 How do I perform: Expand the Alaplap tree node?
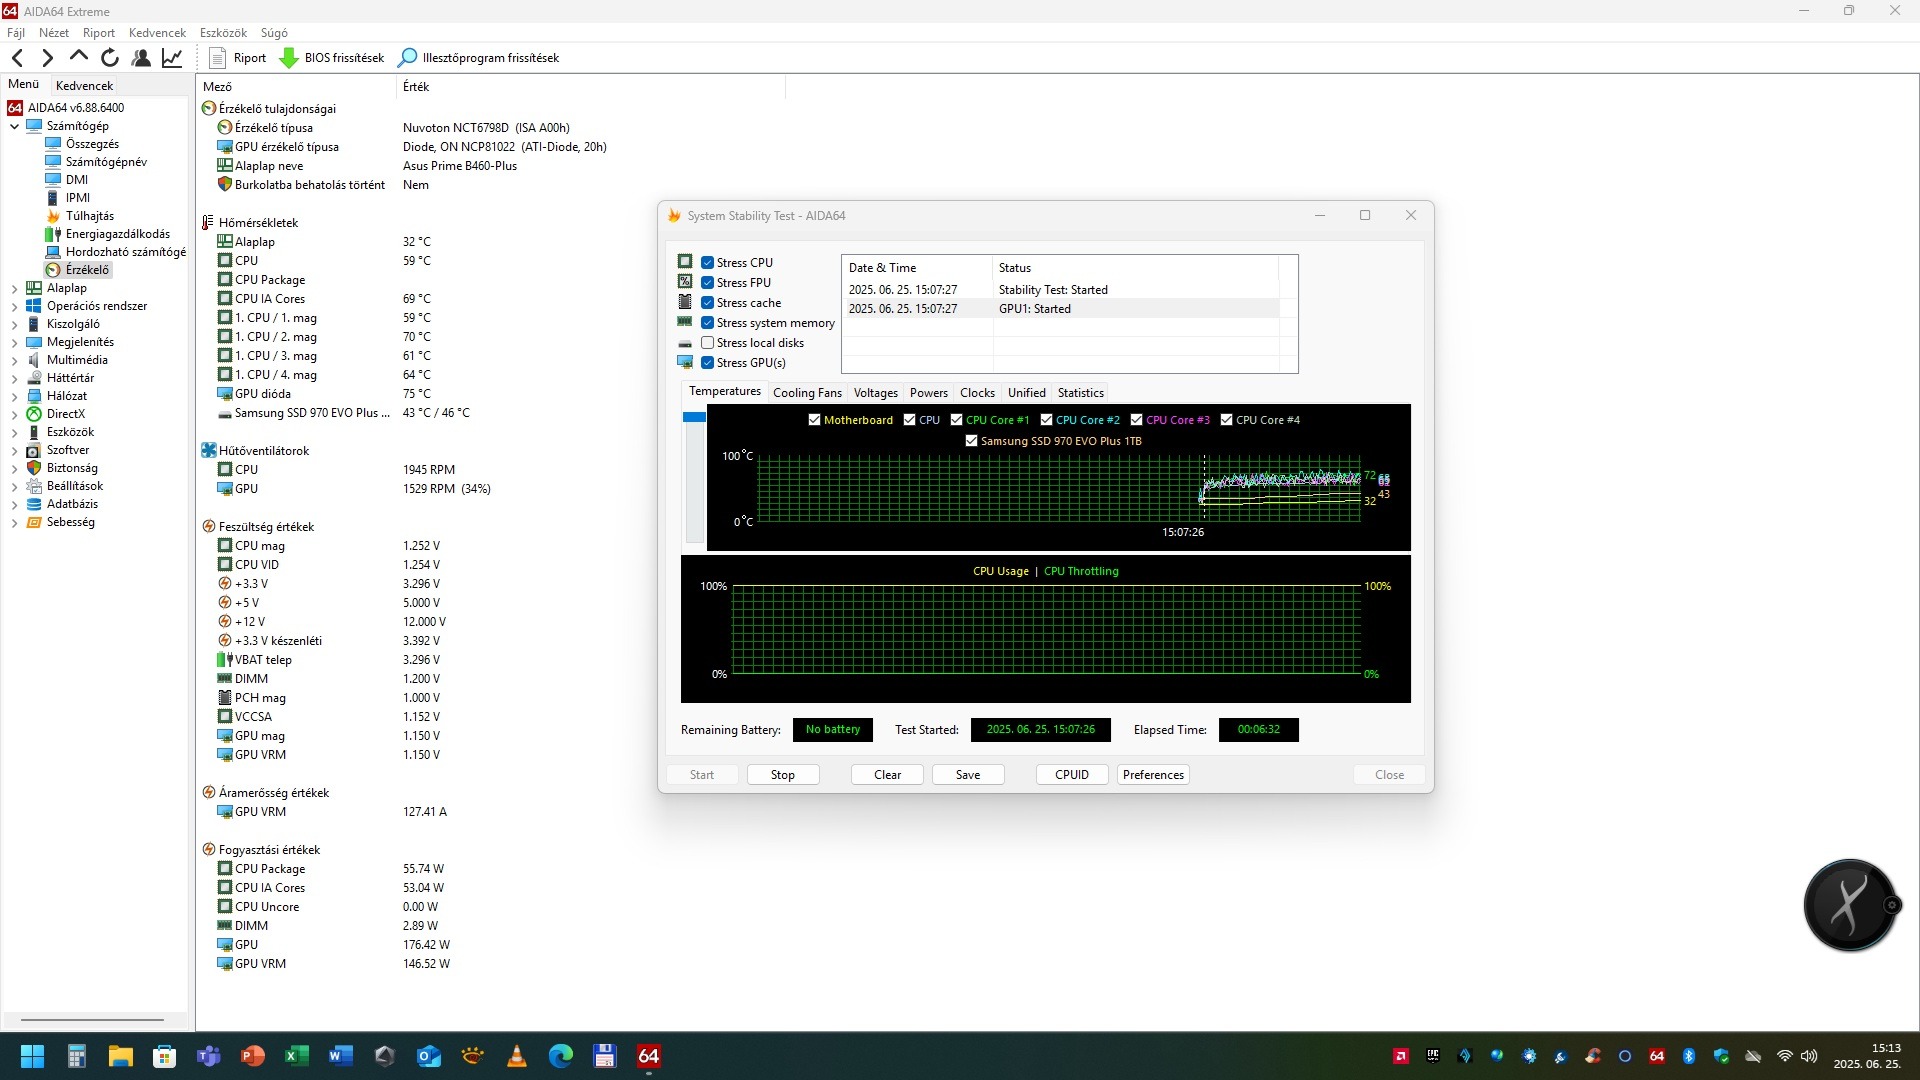coord(14,288)
